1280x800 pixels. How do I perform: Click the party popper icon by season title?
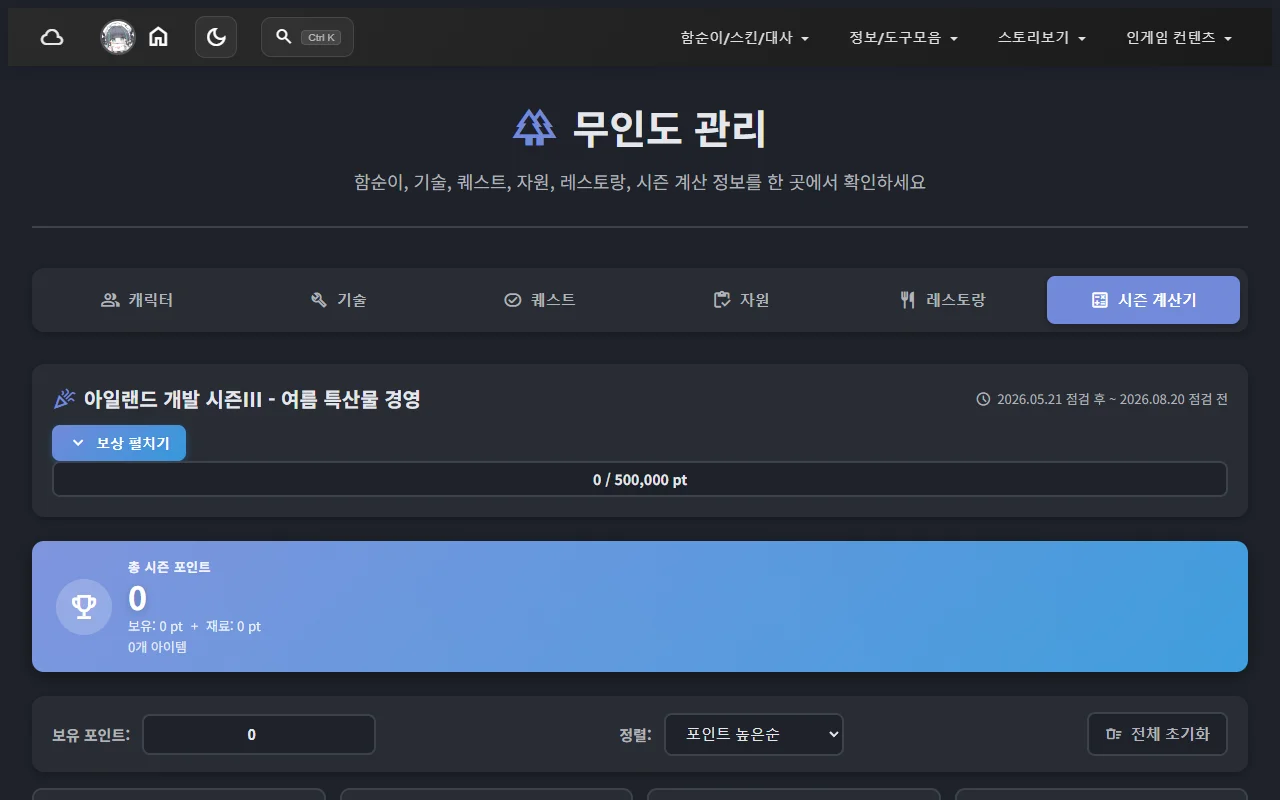[64, 399]
